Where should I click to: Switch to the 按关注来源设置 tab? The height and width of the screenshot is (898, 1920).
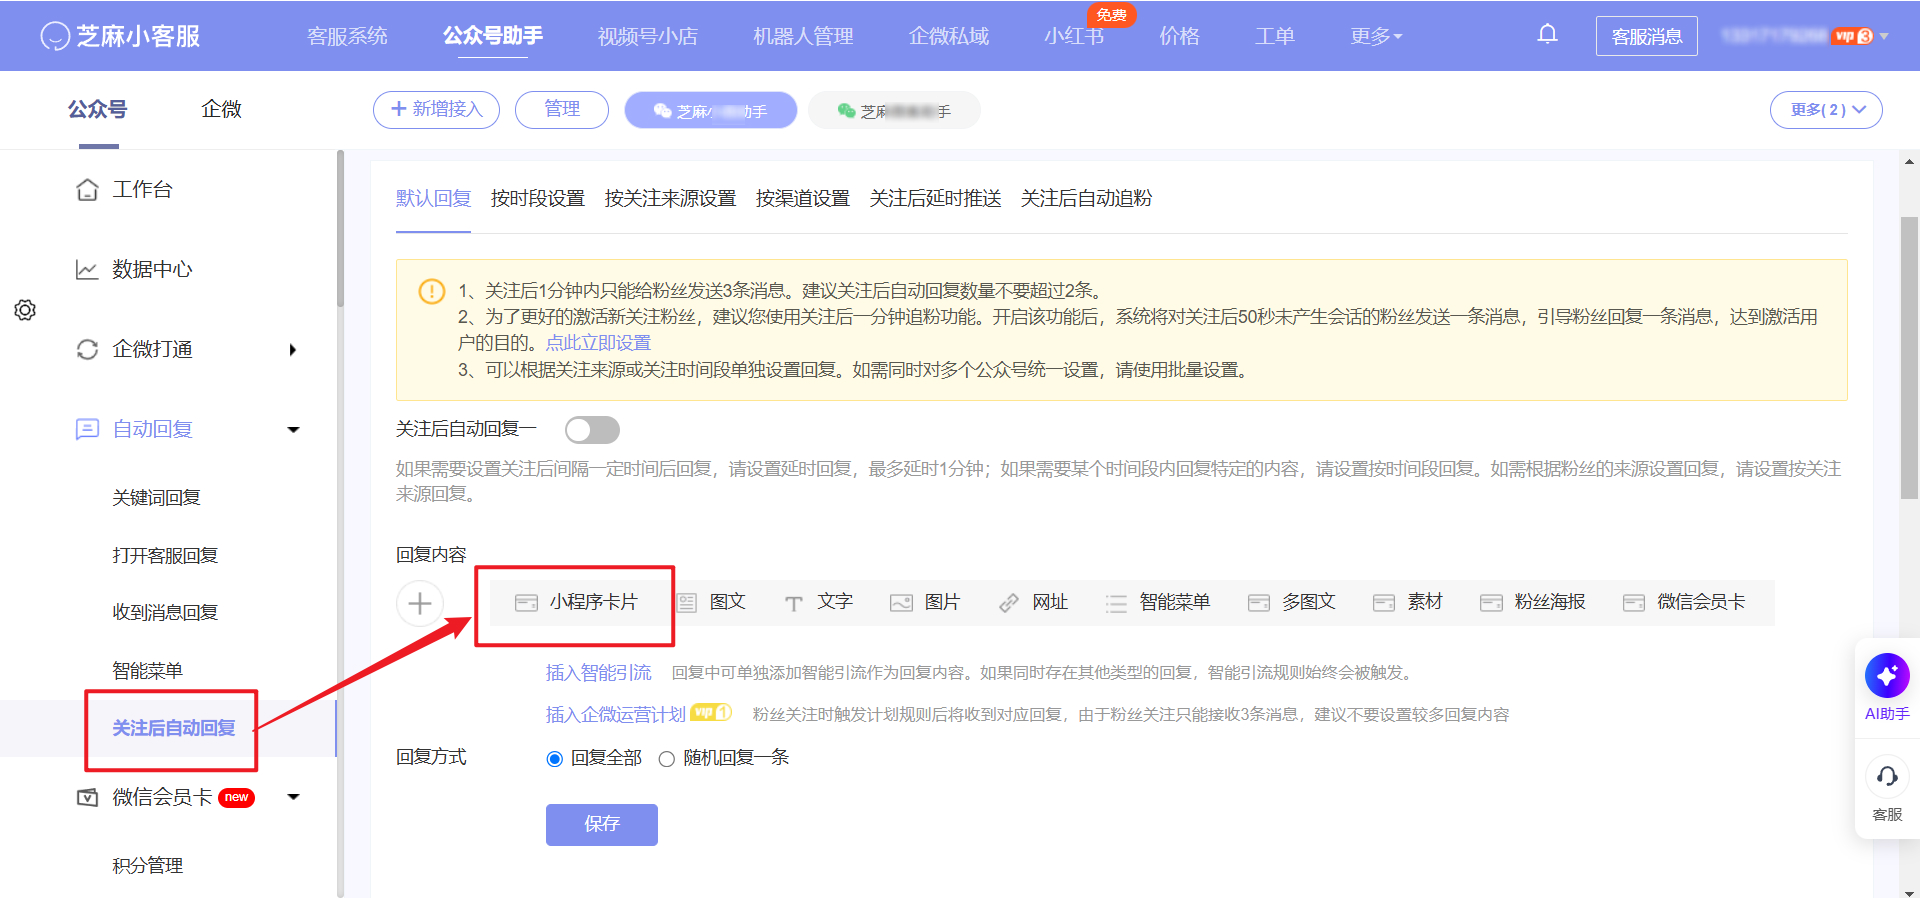click(x=670, y=198)
